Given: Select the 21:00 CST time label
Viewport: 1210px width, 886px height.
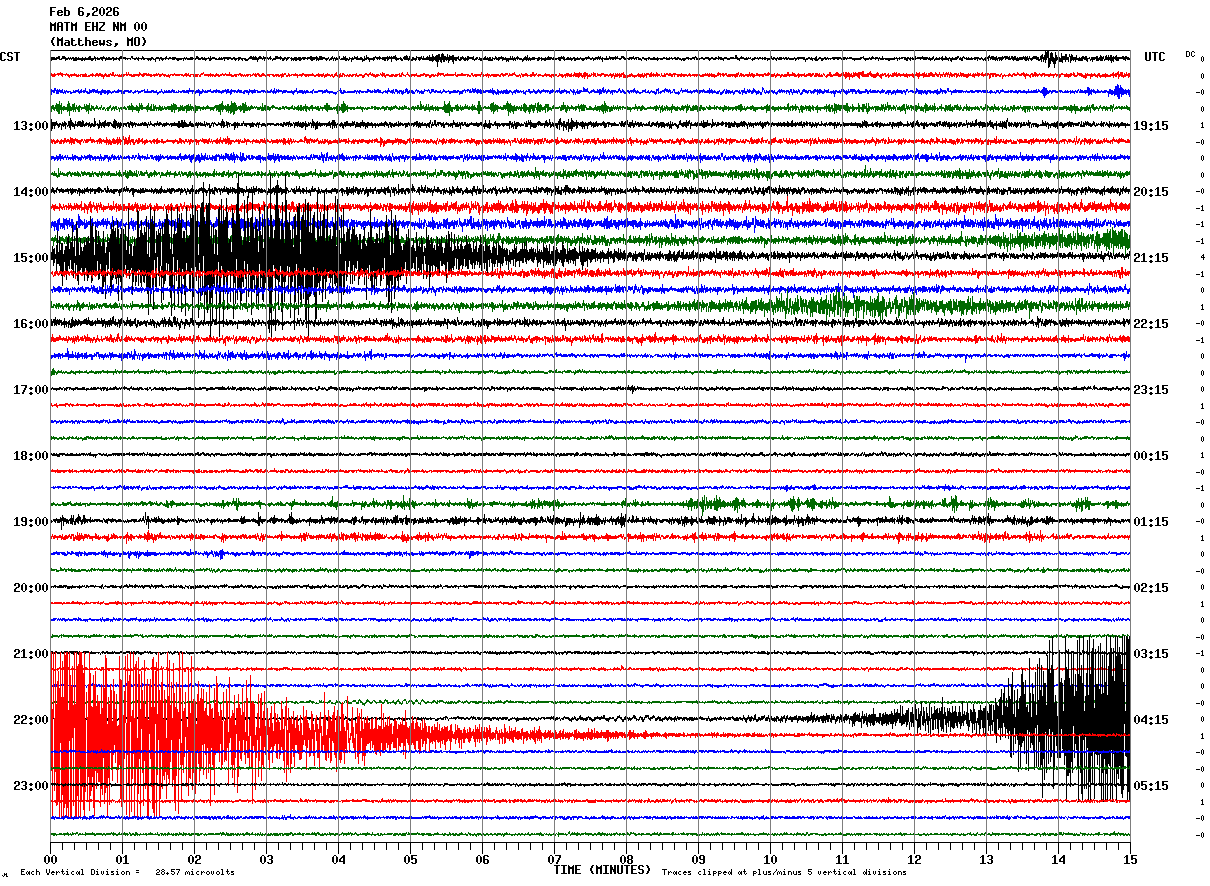Looking at the screenshot, I should [x=31, y=654].
